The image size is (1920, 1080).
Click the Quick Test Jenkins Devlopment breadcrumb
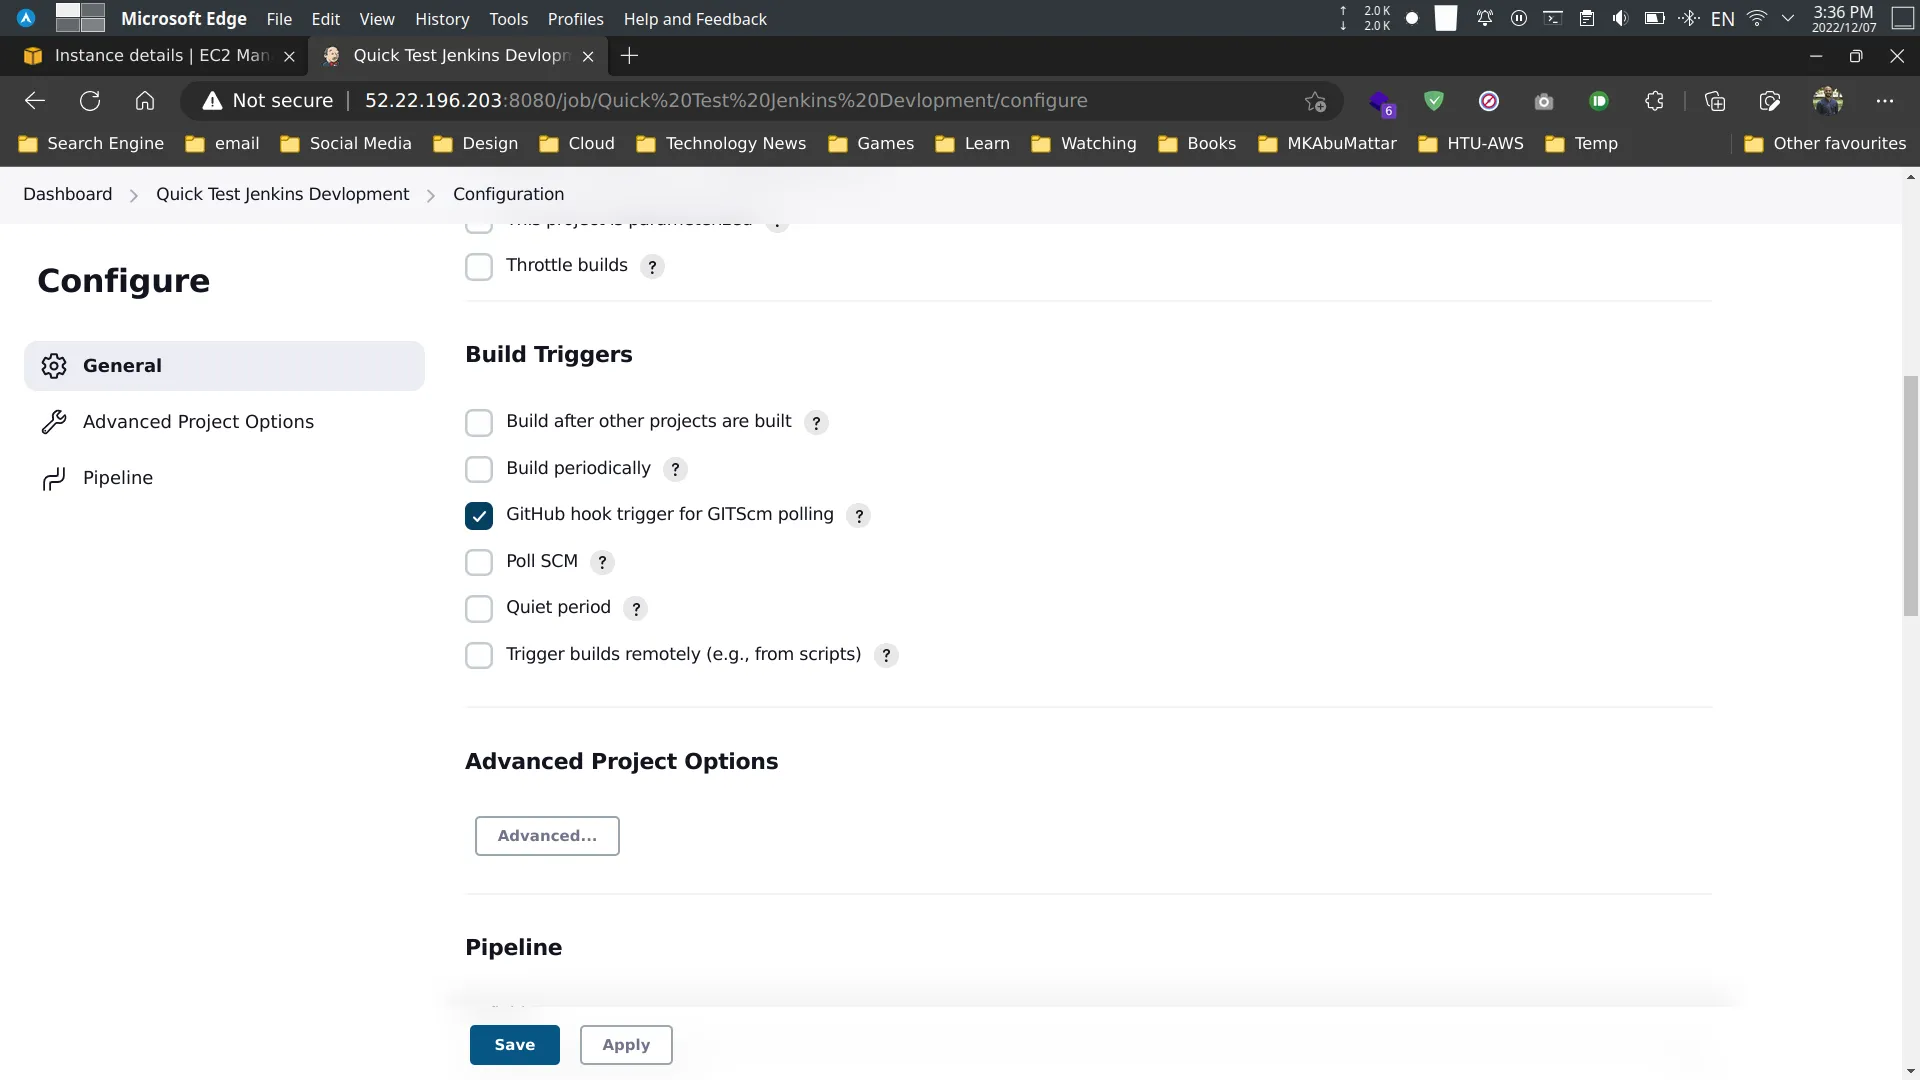tap(282, 194)
